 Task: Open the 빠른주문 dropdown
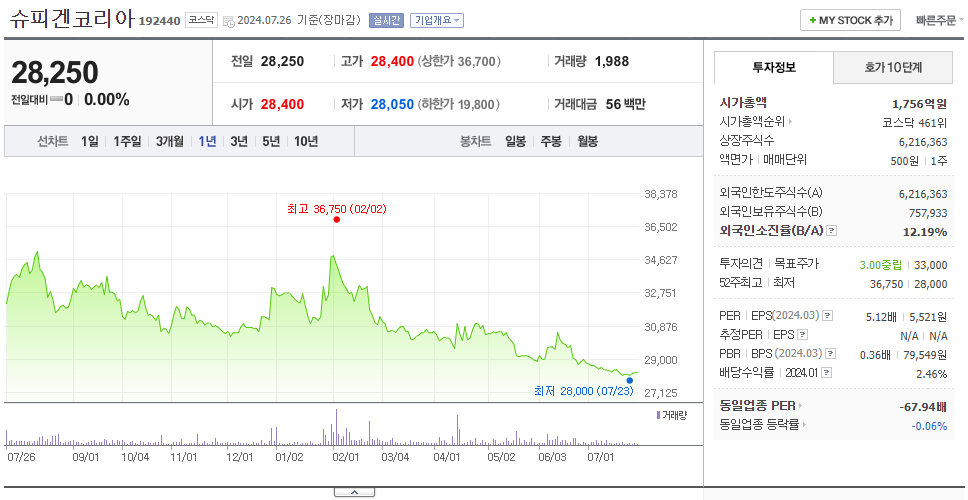pyautogui.click(x=940, y=20)
